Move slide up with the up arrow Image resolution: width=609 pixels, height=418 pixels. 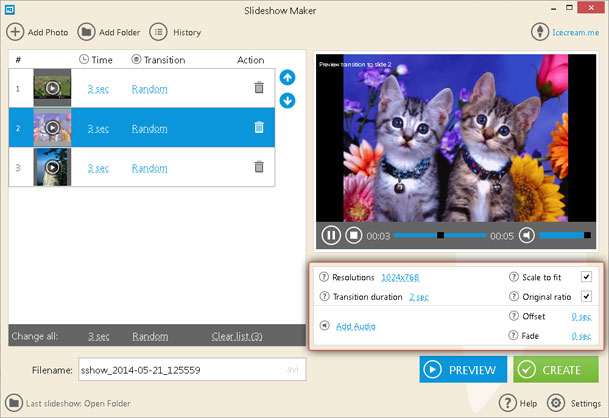[287, 77]
